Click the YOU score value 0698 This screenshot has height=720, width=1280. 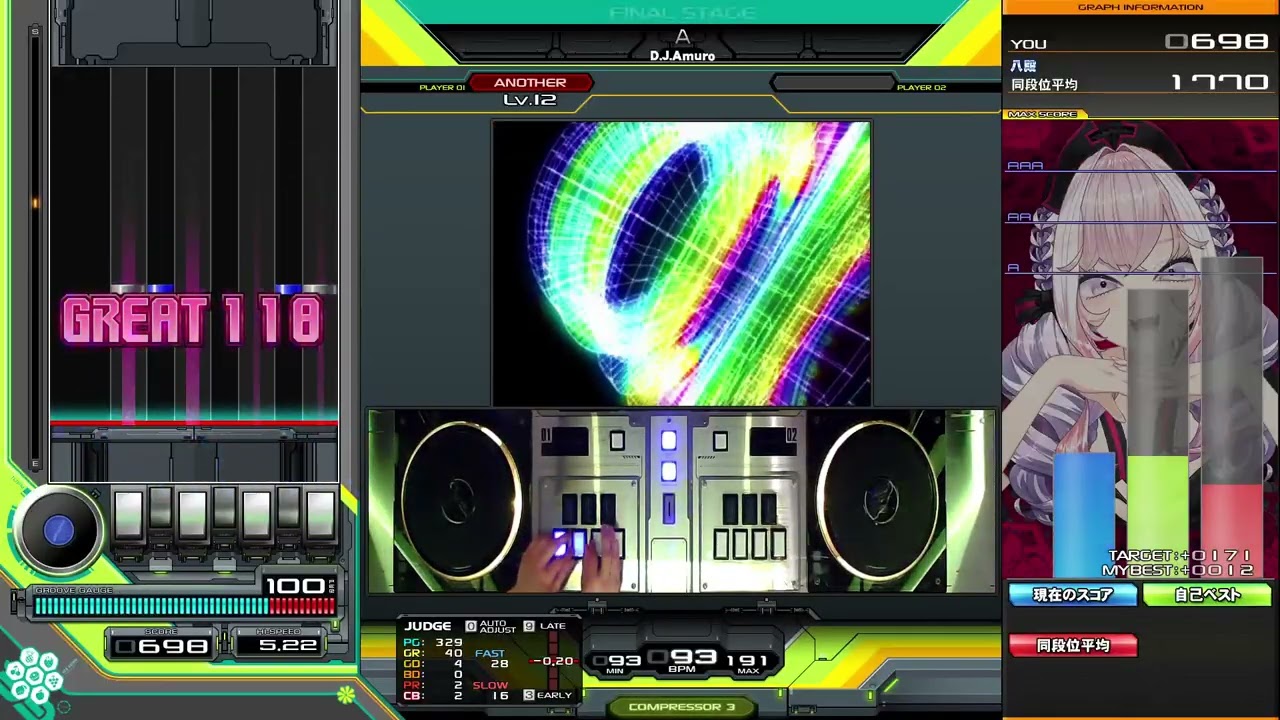click(x=1217, y=42)
